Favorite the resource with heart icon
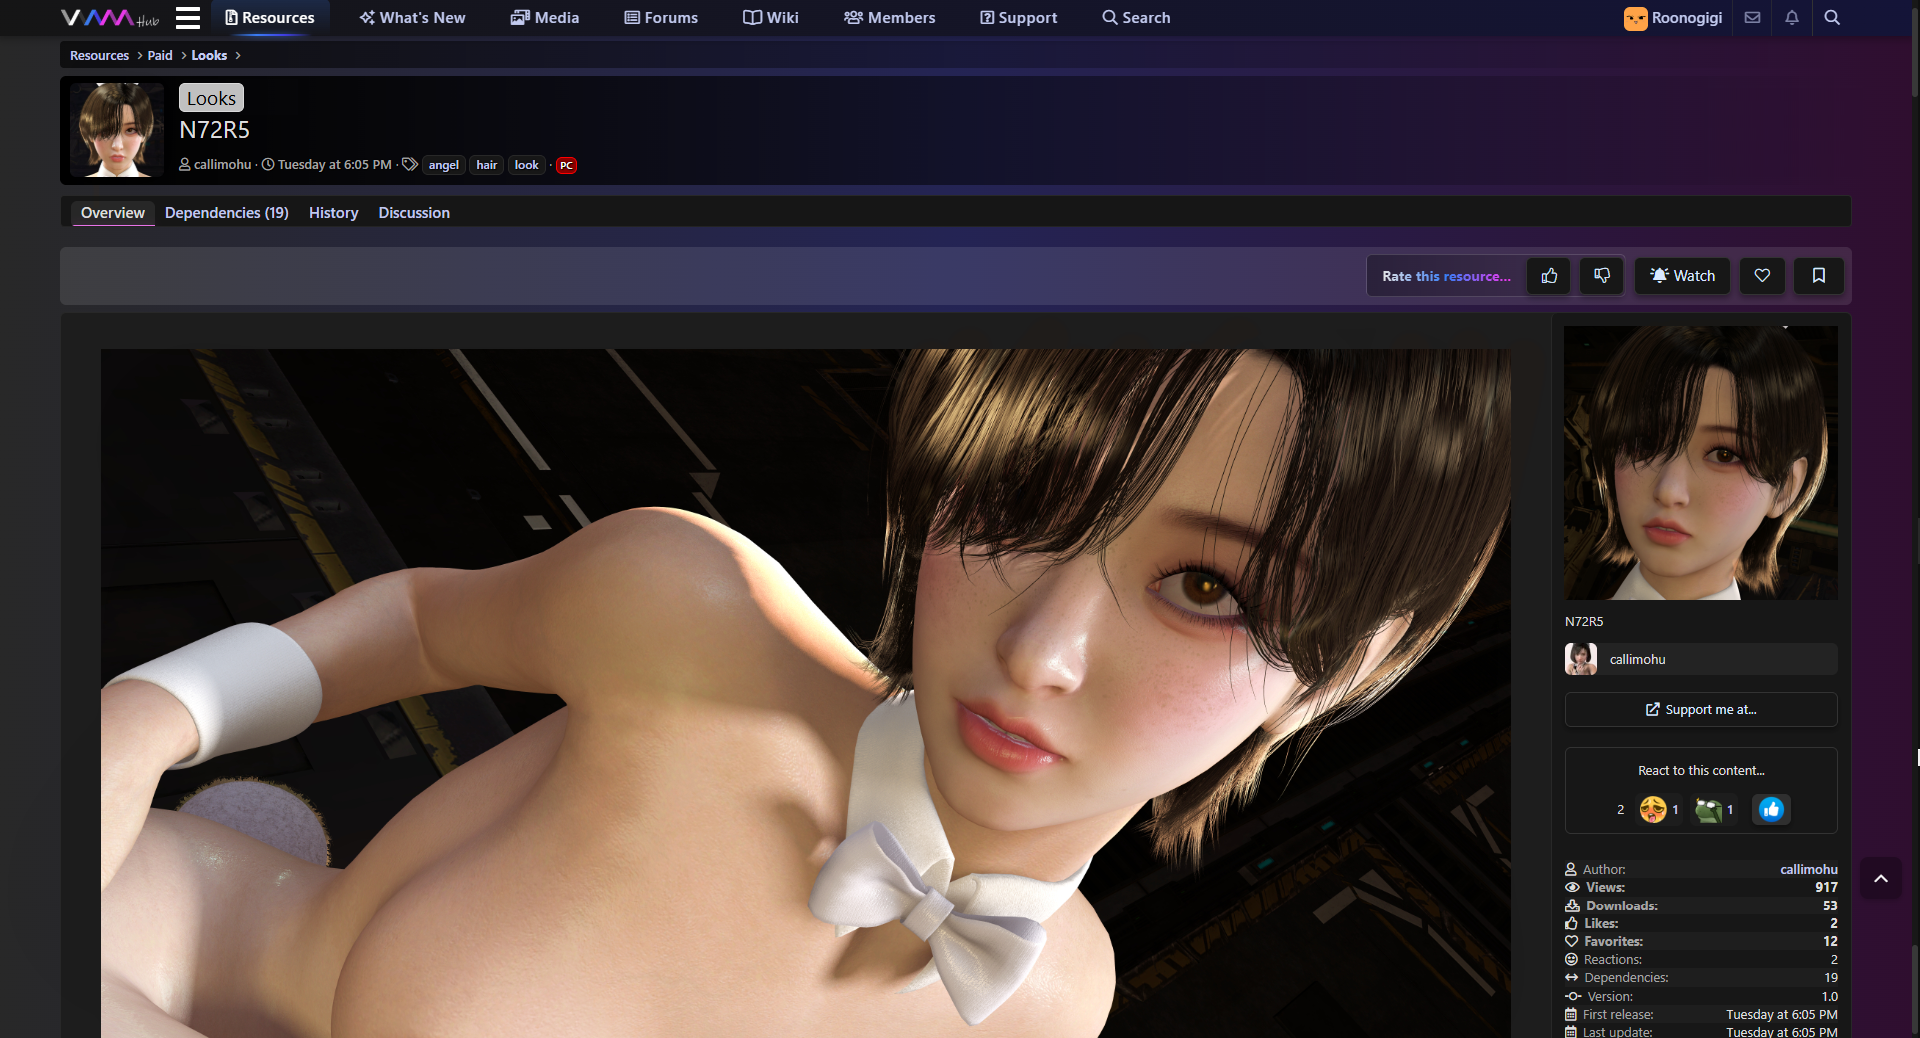The image size is (1920, 1038). [x=1762, y=276]
